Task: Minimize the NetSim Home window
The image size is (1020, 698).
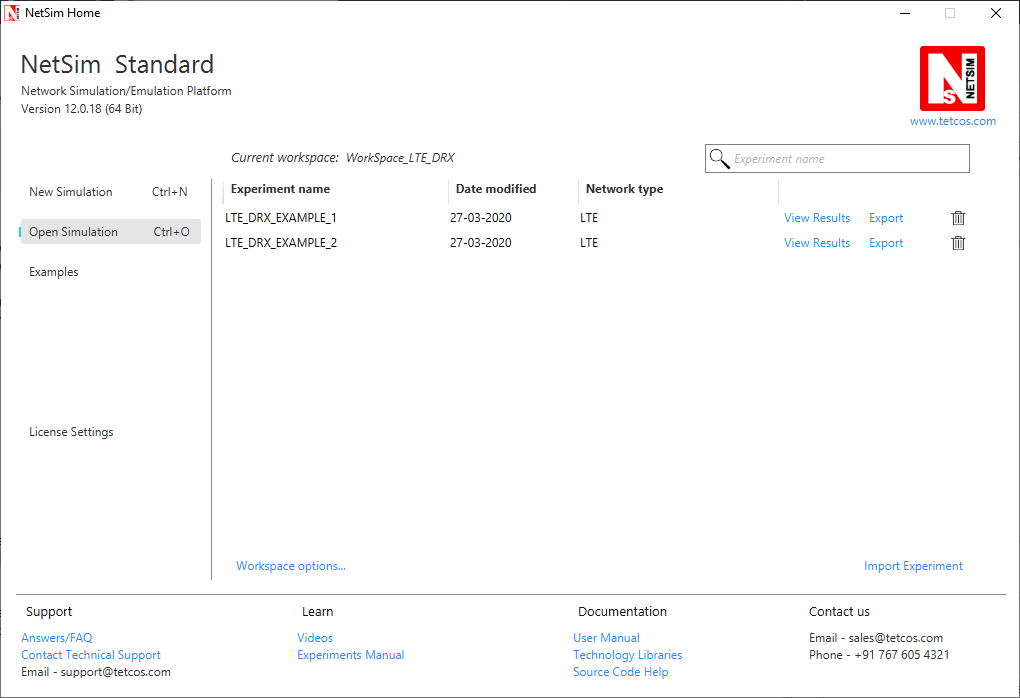Action: coord(904,13)
